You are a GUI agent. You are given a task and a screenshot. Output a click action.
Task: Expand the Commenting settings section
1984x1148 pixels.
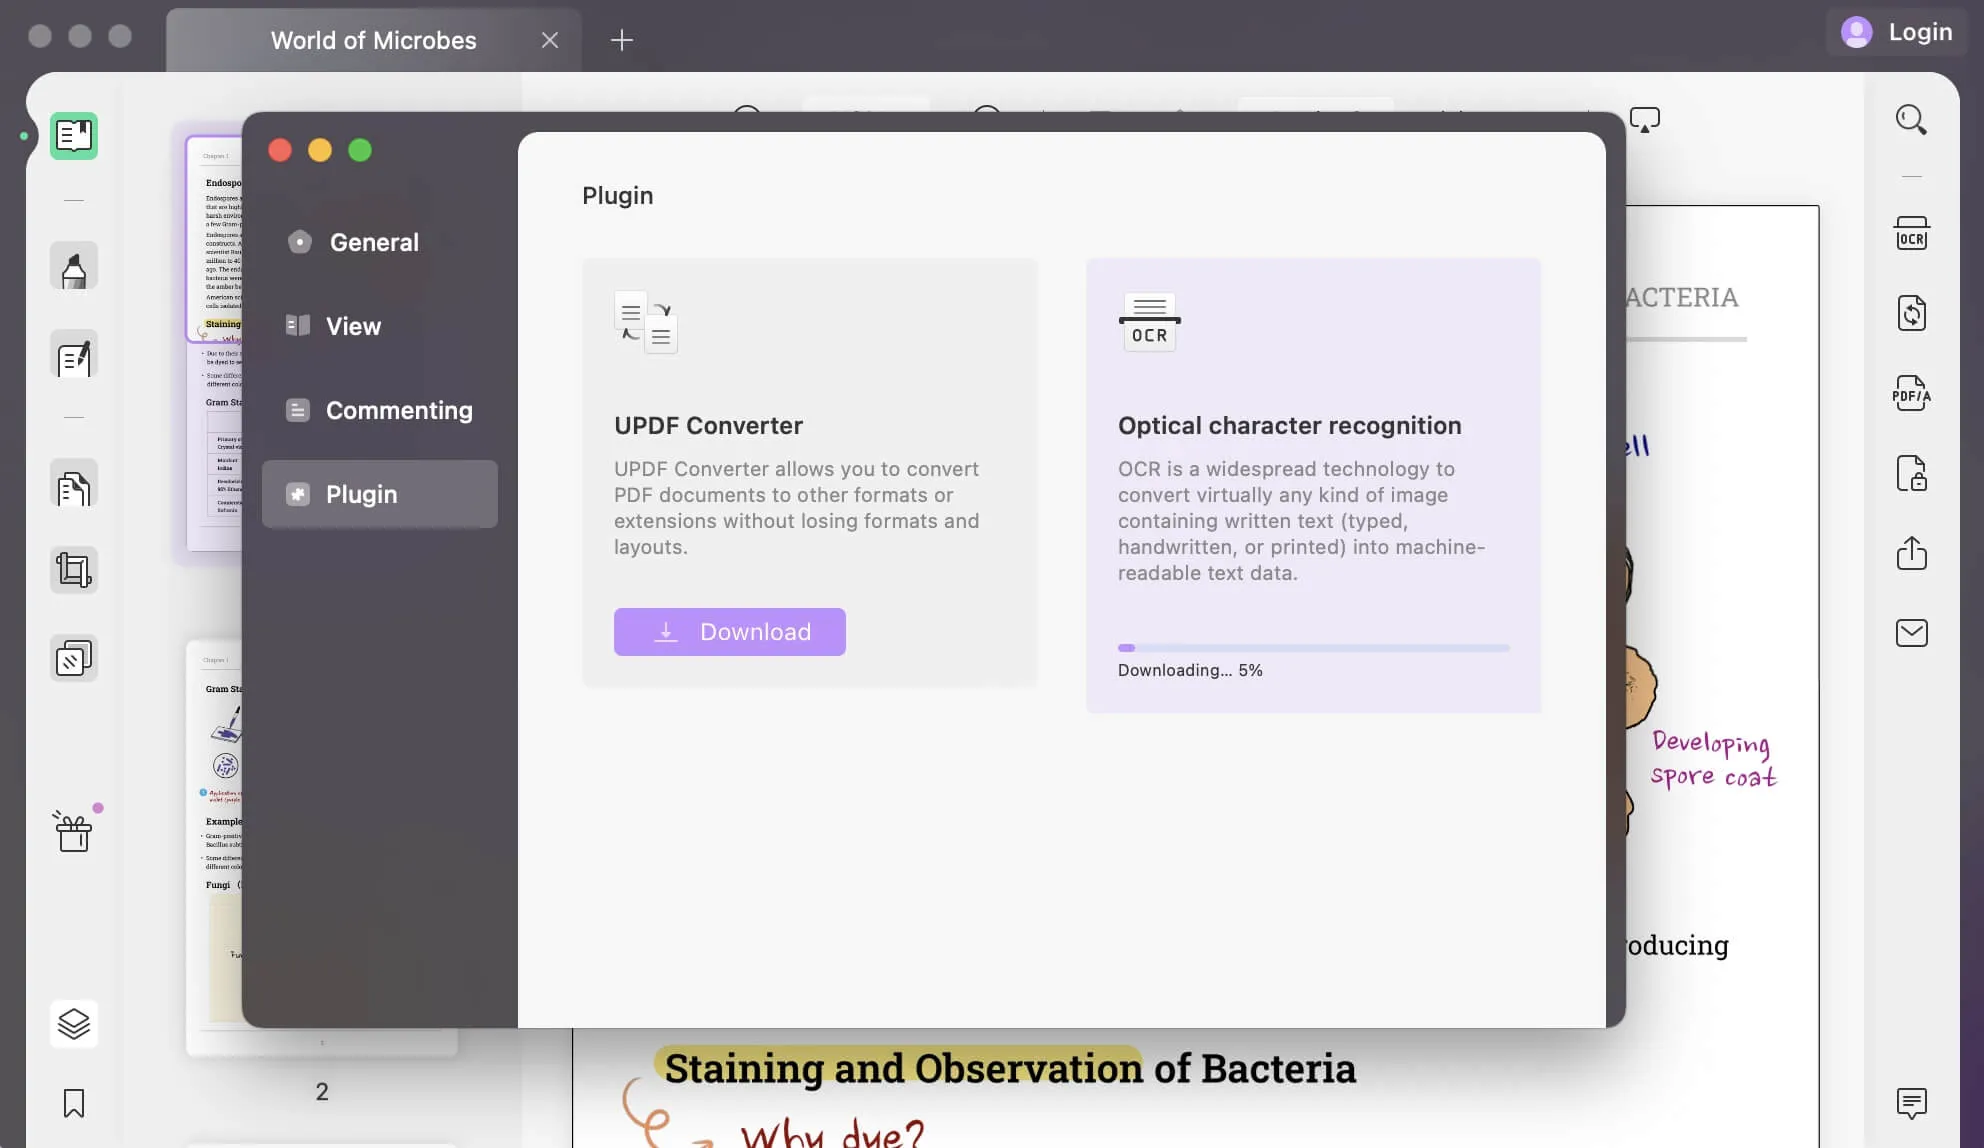pyautogui.click(x=398, y=410)
